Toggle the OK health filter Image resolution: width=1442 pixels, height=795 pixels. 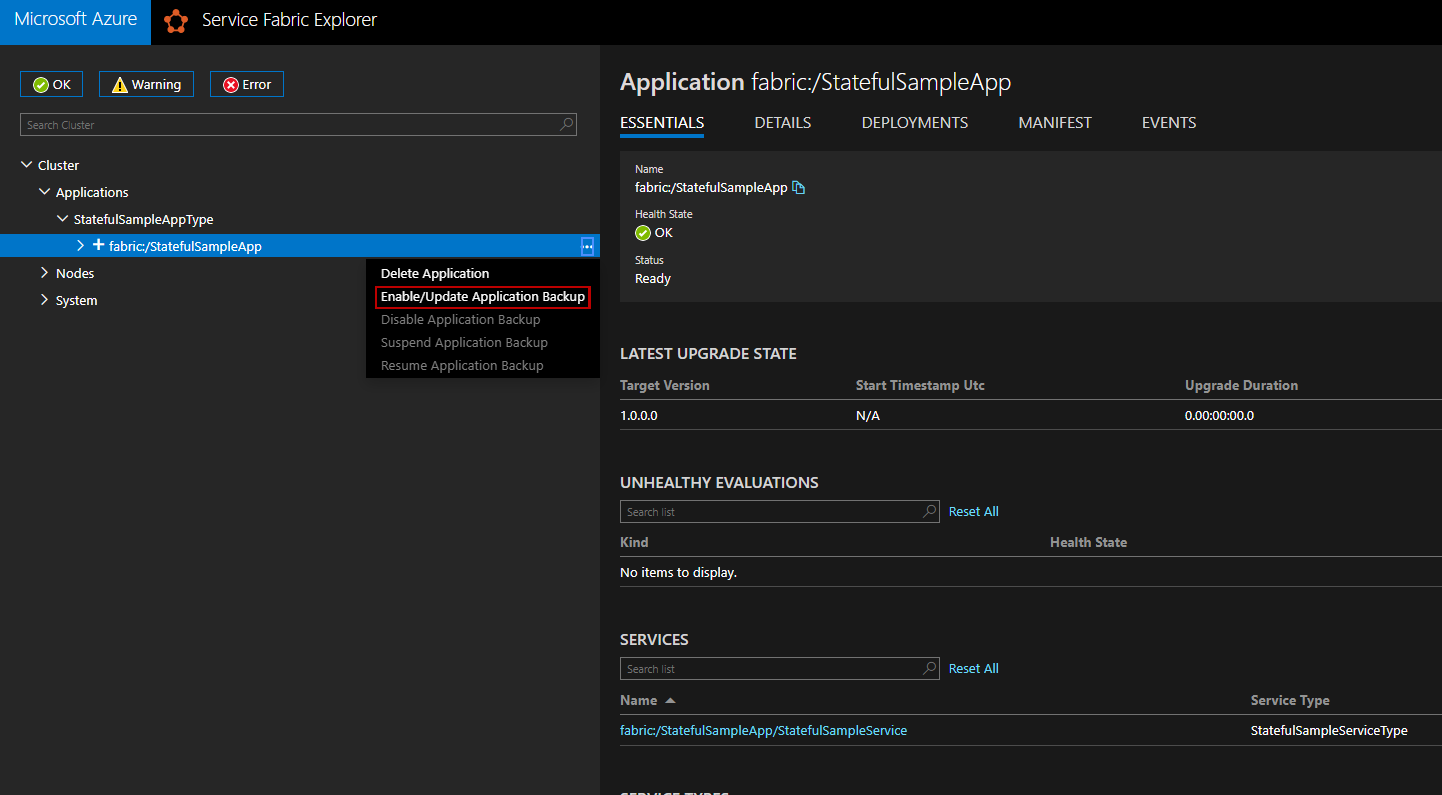click(51, 85)
